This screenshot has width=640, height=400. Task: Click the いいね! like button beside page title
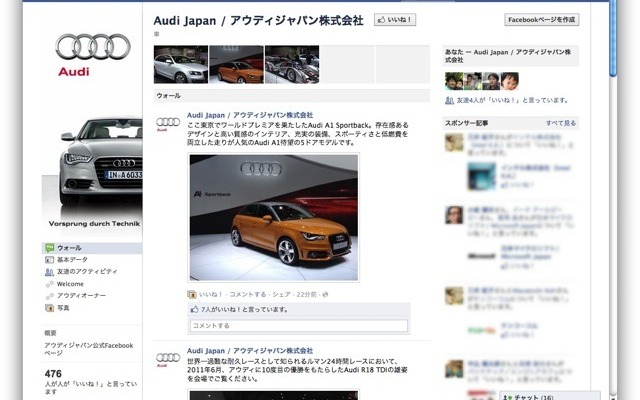tap(395, 20)
